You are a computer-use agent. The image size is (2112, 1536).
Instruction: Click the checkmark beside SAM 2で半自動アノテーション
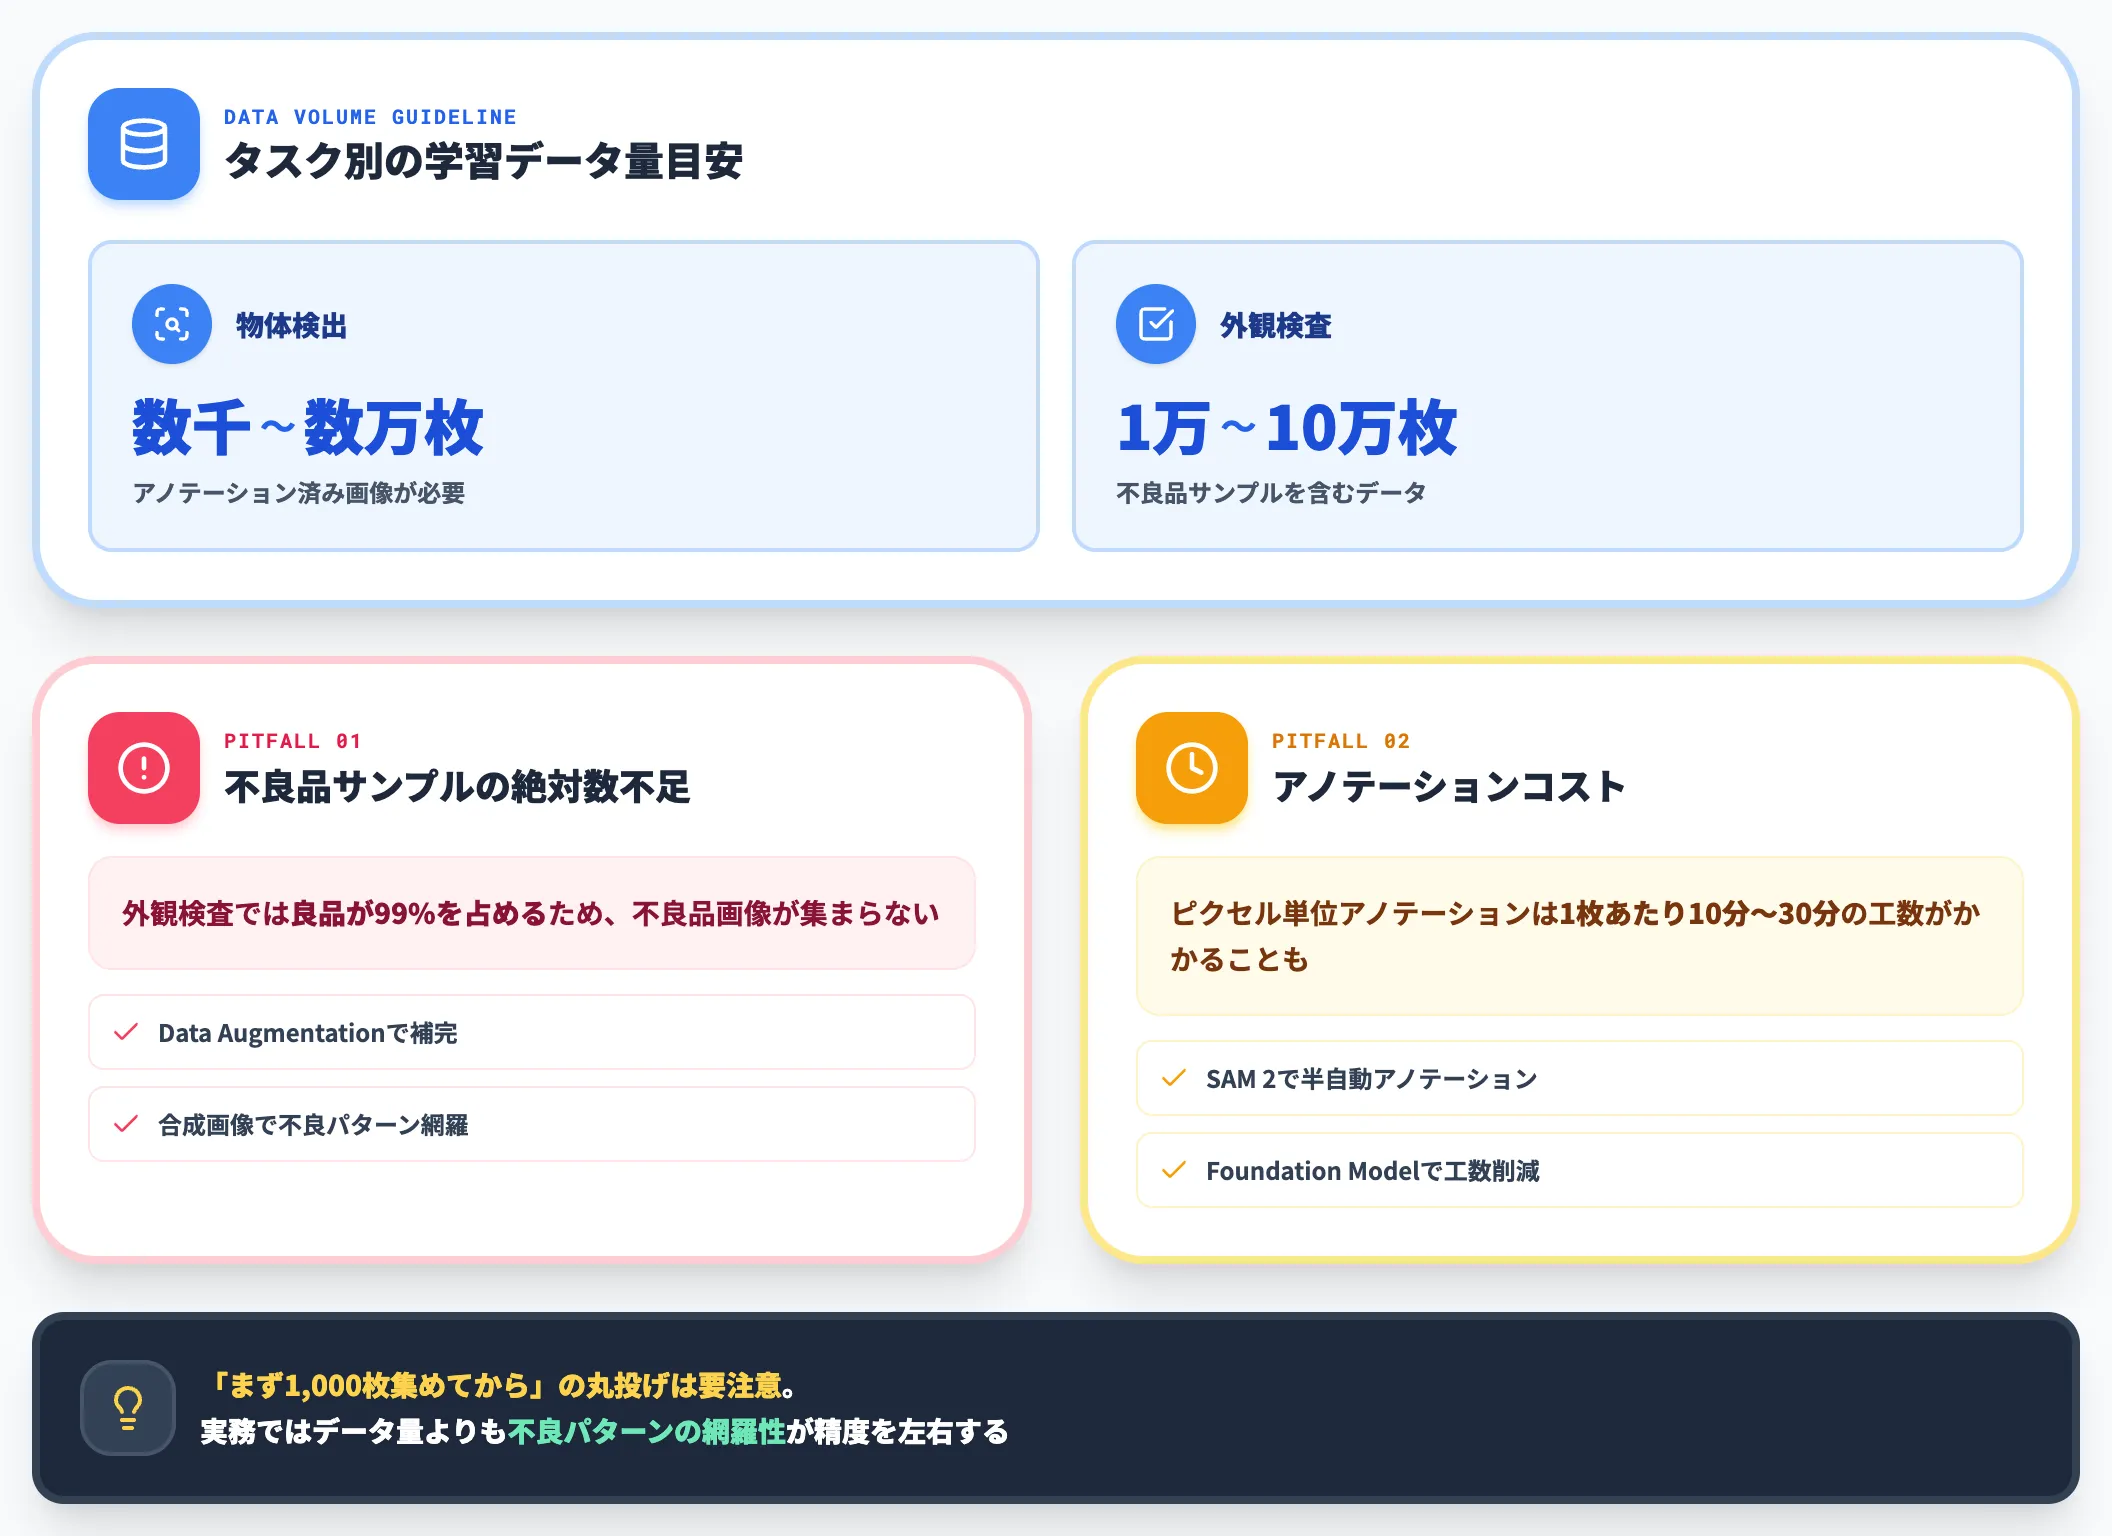1174,1078
